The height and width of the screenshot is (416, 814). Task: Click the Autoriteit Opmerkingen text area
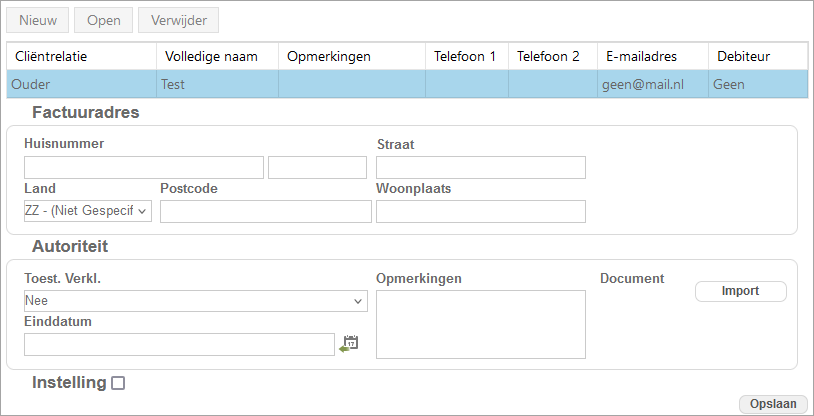(480, 324)
